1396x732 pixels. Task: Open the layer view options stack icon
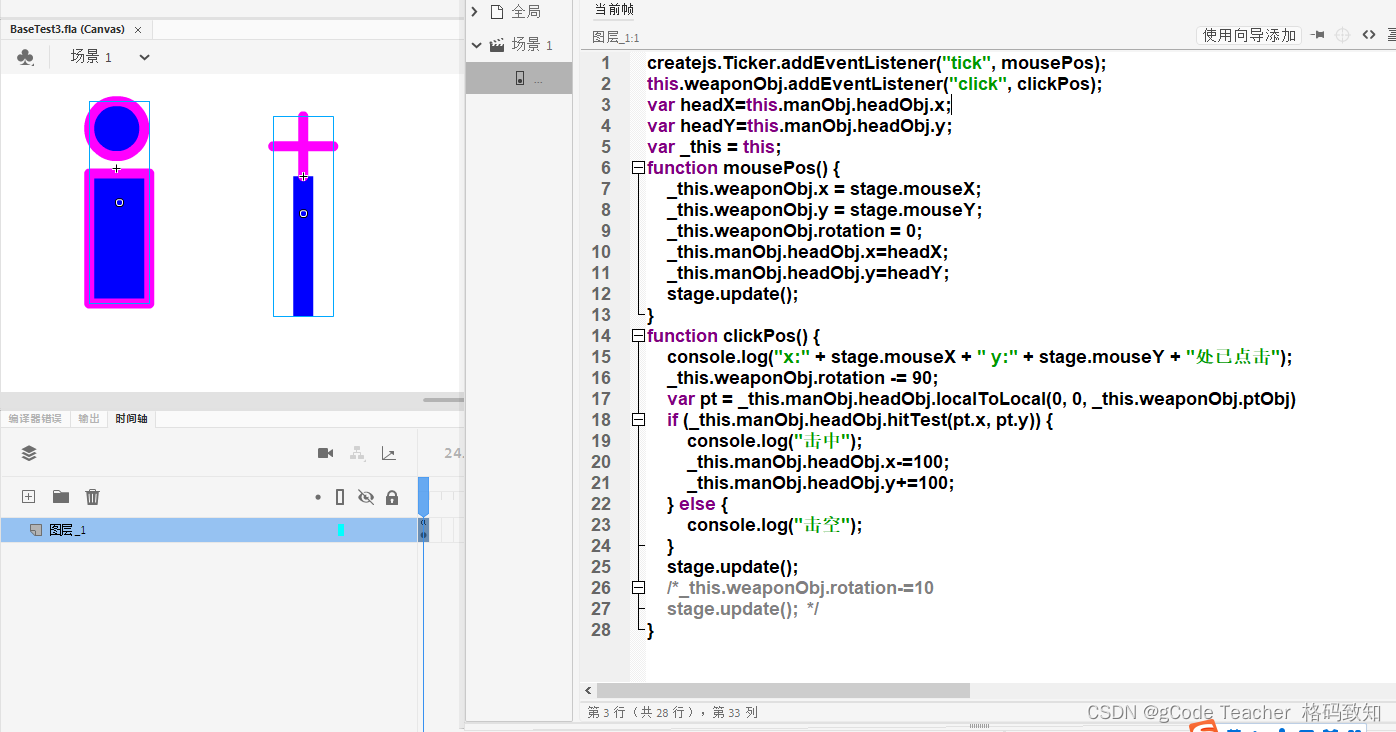(x=29, y=453)
